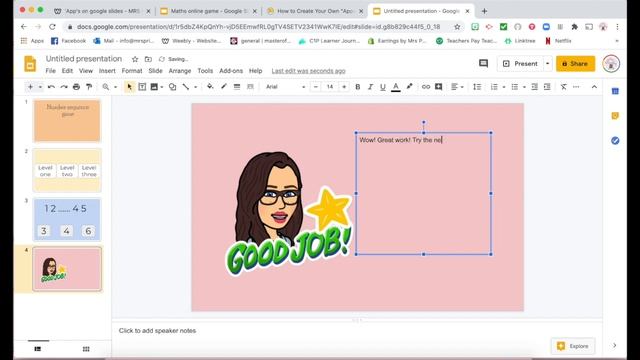640x360 pixels.
Task: Click the clear formatting icon
Action: tap(563, 87)
